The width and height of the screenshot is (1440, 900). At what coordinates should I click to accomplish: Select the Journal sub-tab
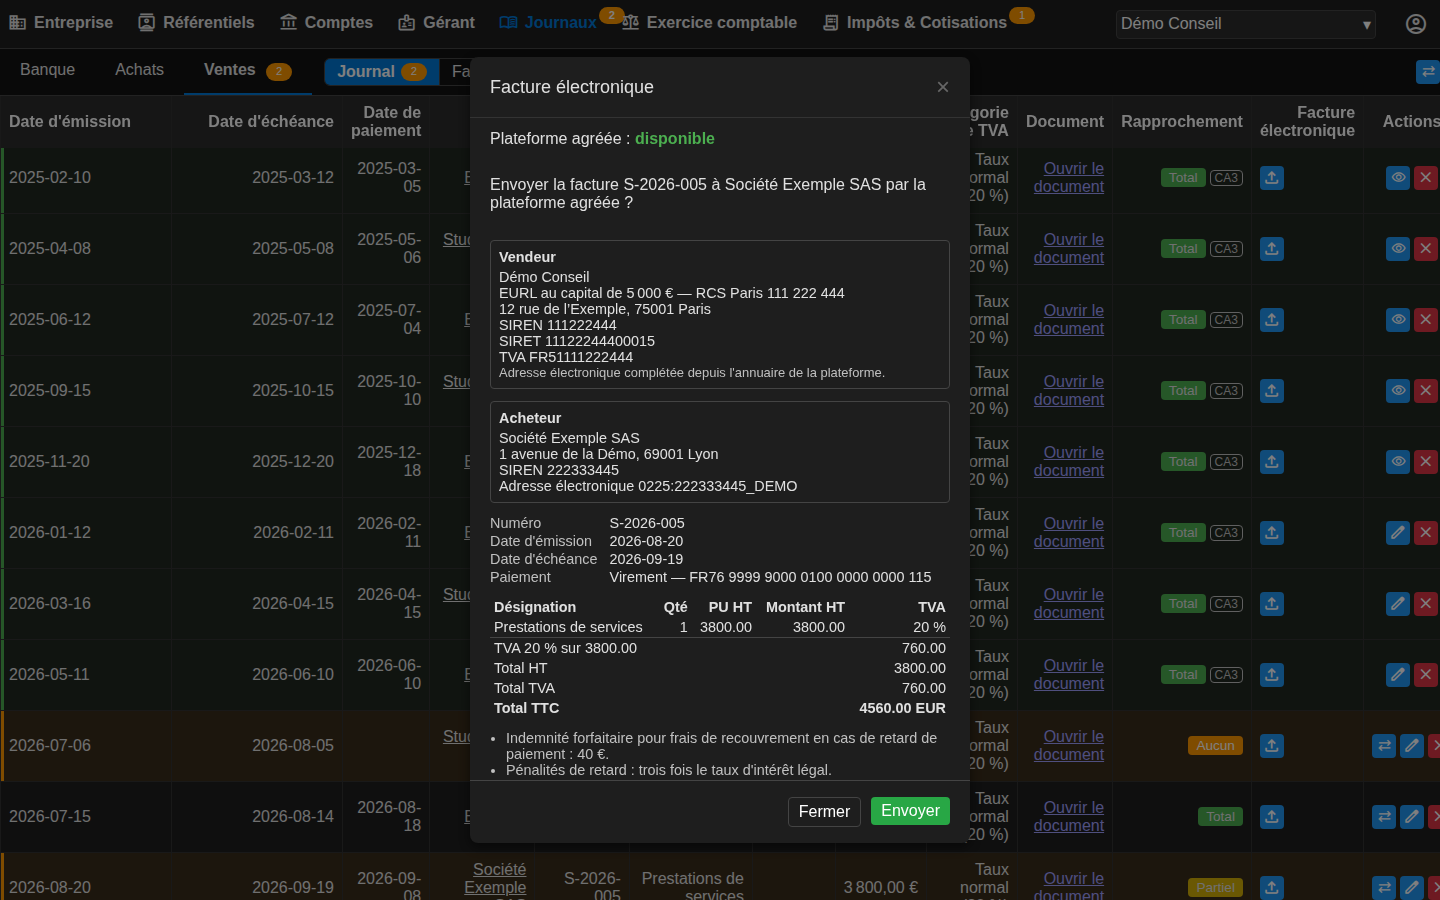(382, 71)
